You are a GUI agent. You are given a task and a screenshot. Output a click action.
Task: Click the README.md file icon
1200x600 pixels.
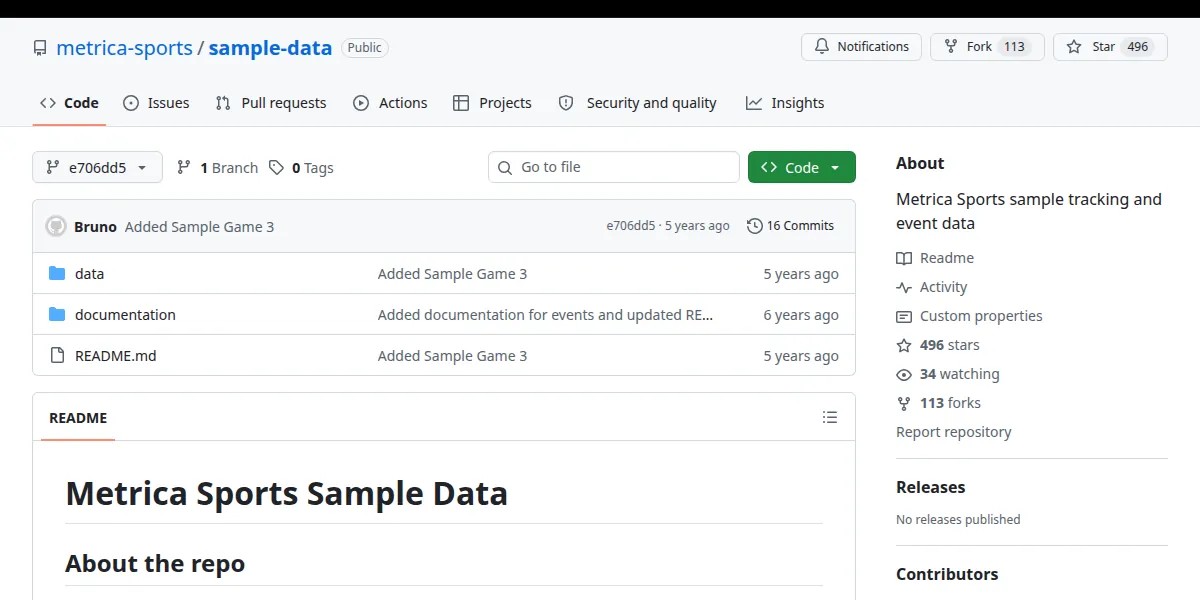click(57, 356)
